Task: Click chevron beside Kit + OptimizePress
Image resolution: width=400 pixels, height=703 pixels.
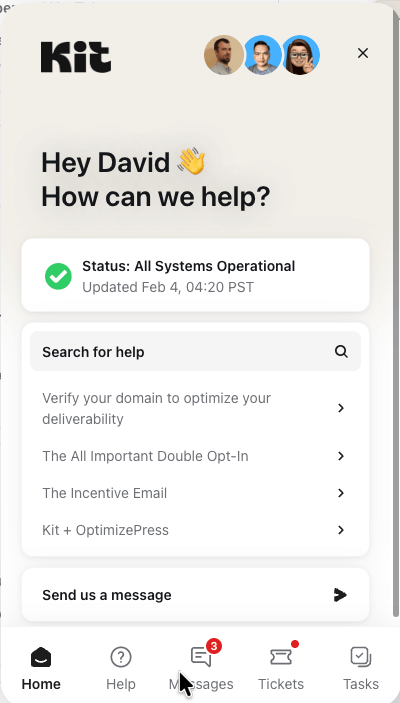Action: click(x=341, y=530)
